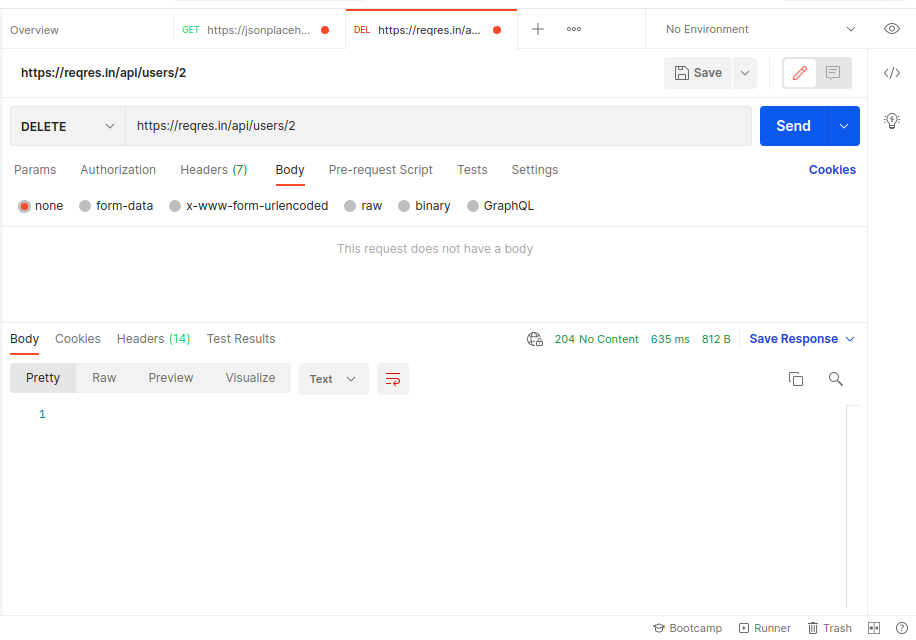Expand the Send button options arrow
The image size is (916, 640).
(844, 126)
